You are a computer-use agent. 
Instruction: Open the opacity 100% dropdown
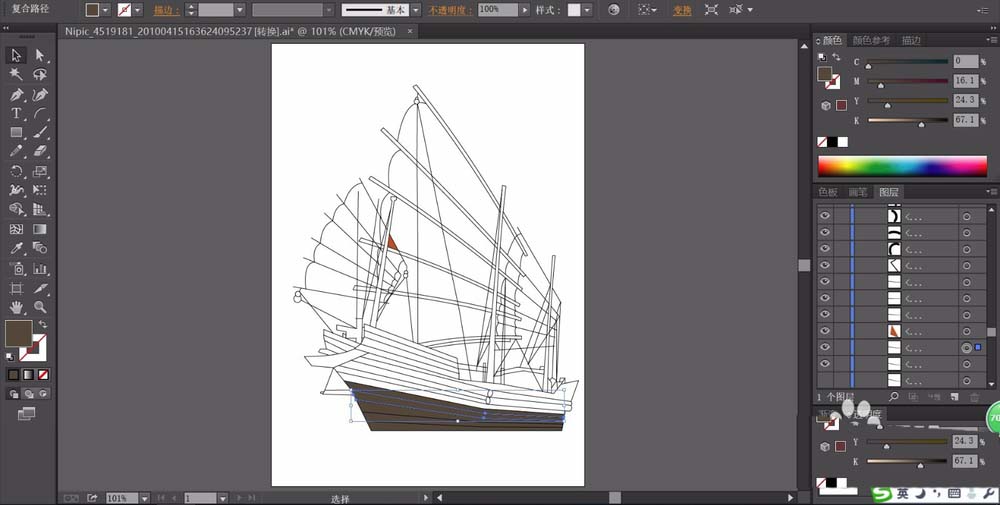(525, 10)
